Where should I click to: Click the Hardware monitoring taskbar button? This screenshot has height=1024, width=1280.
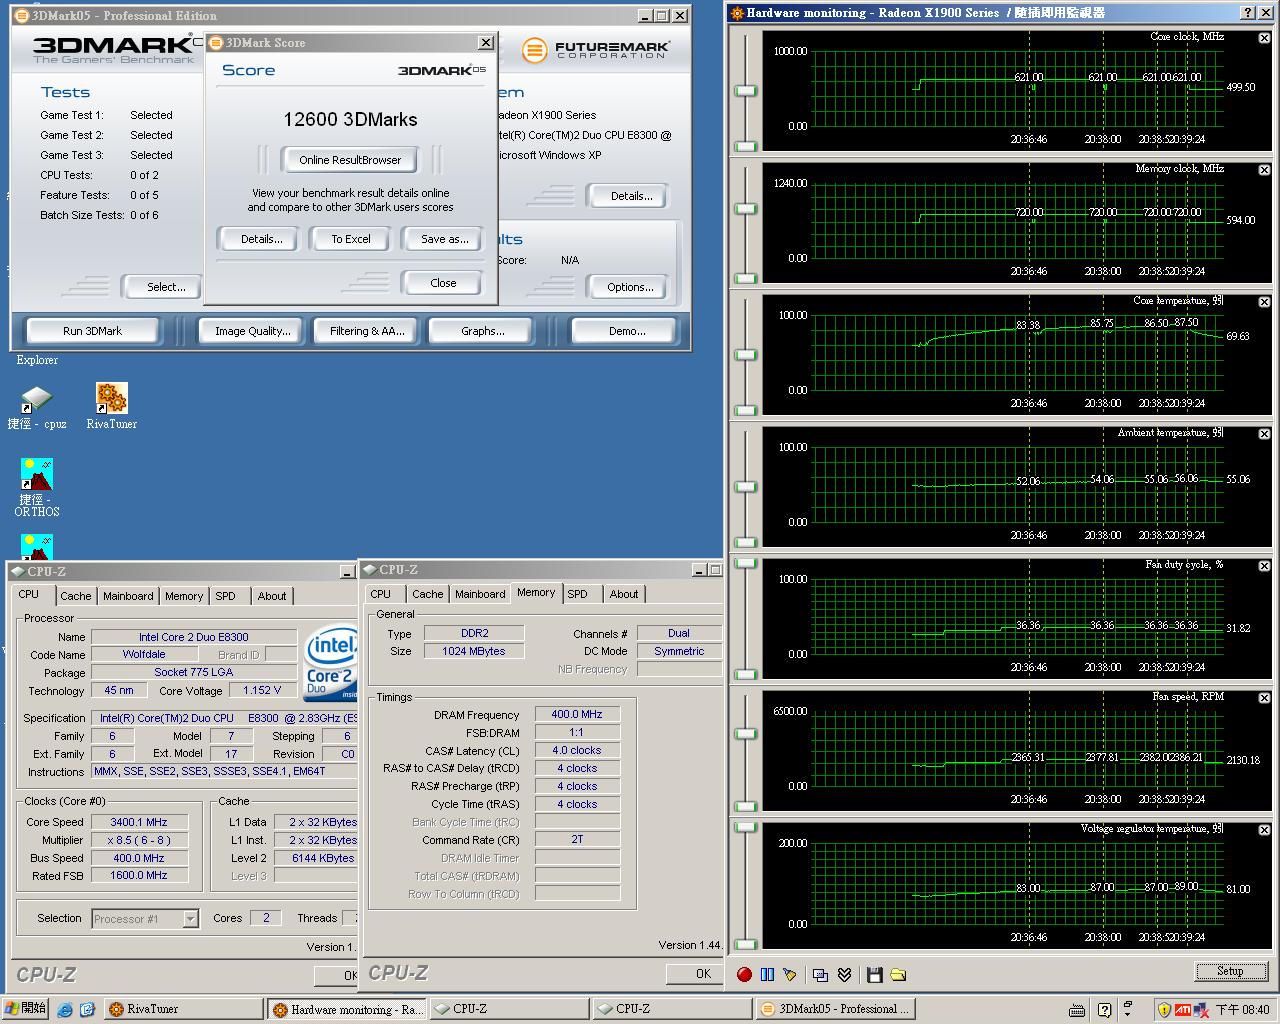[x=348, y=1010]
